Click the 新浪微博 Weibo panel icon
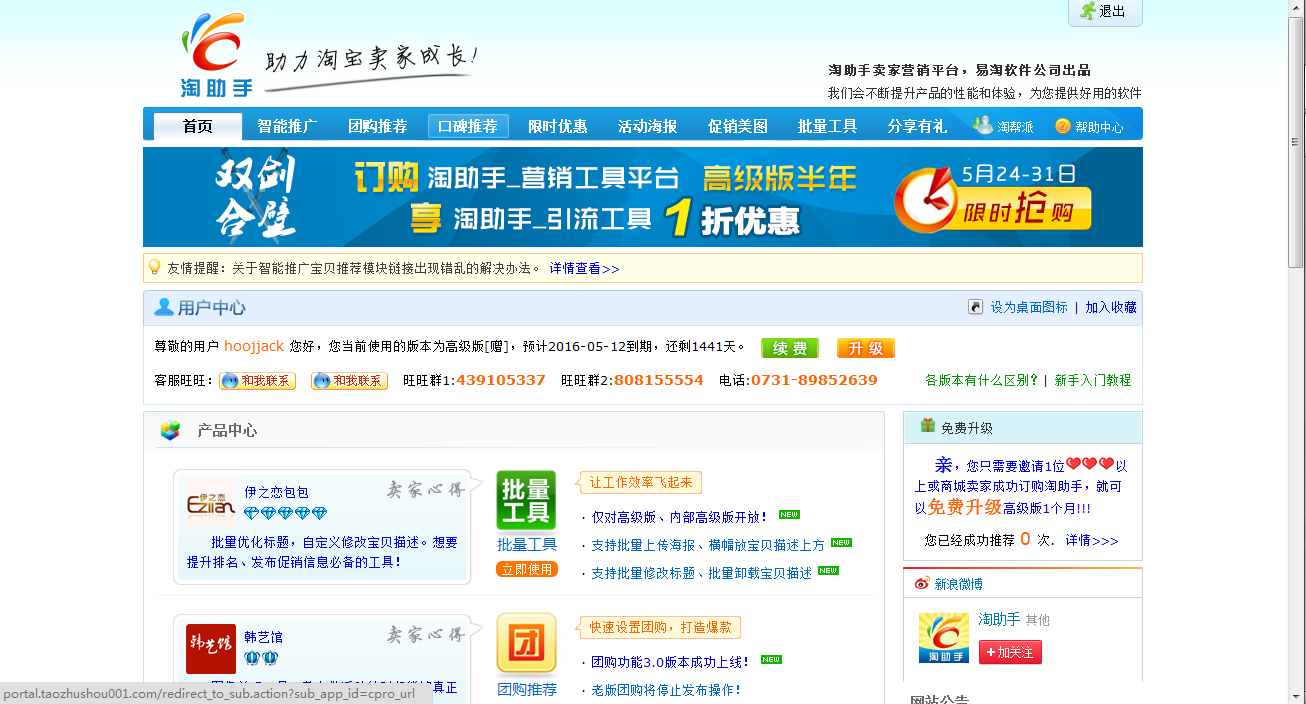Viewport: 1306px width, 704px height. tap(923, 583)
